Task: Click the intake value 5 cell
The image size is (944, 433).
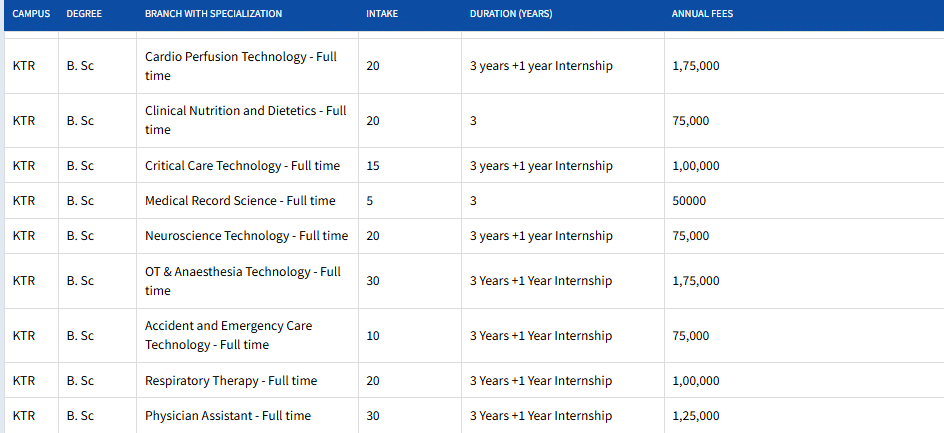Action: [370, 201]
